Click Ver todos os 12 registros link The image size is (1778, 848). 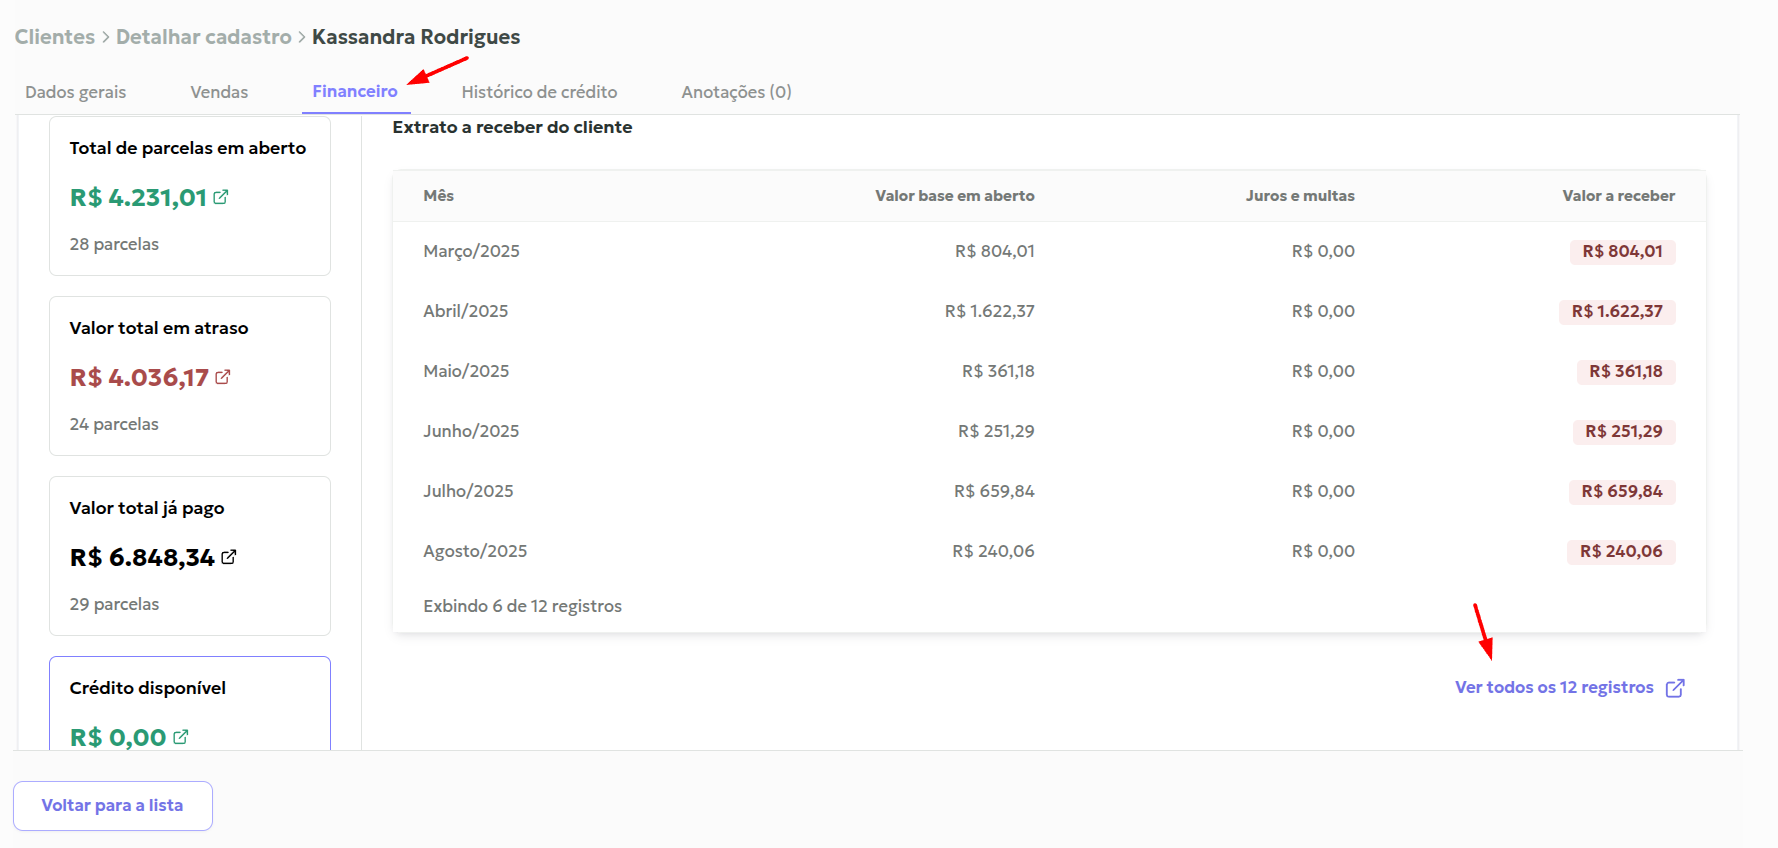tap(1553, 687)
